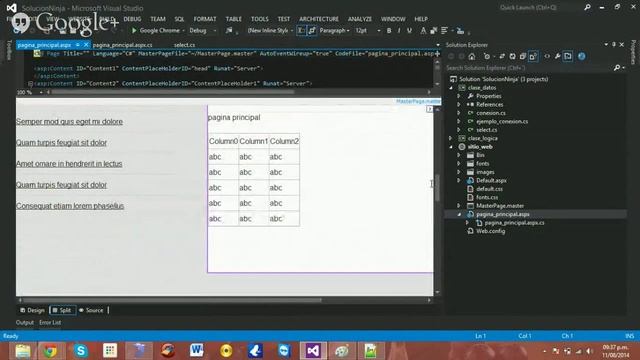This screenshot has width=640, height=360.
Task: Expand the clase_logica project node
Action: click(x=451, y=138)
